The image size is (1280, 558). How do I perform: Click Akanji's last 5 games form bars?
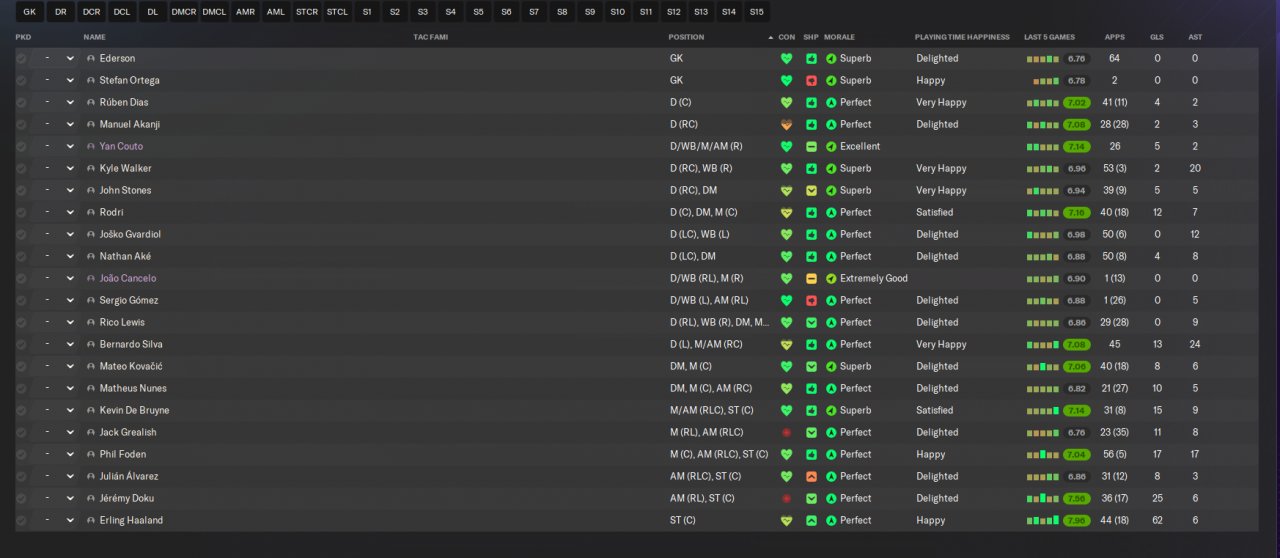pyautogui.click(x=1042, y=124)
